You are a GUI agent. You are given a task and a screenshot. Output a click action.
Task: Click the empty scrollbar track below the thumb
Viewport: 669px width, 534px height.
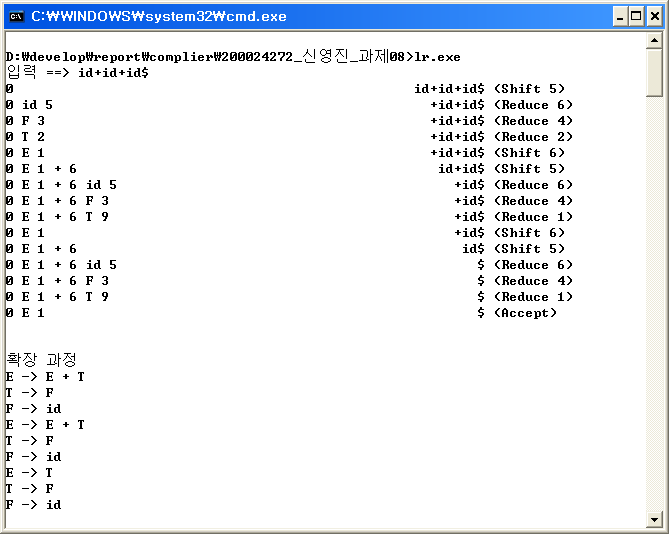click(654, 300)
